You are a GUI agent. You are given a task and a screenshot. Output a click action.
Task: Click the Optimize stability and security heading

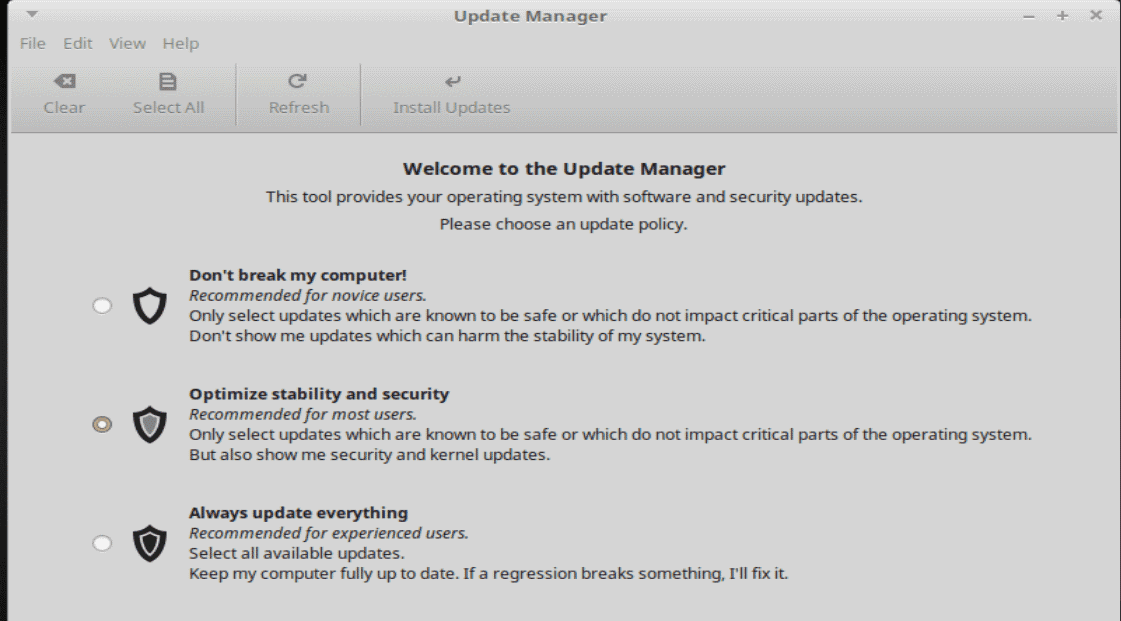tap(319, 394)
